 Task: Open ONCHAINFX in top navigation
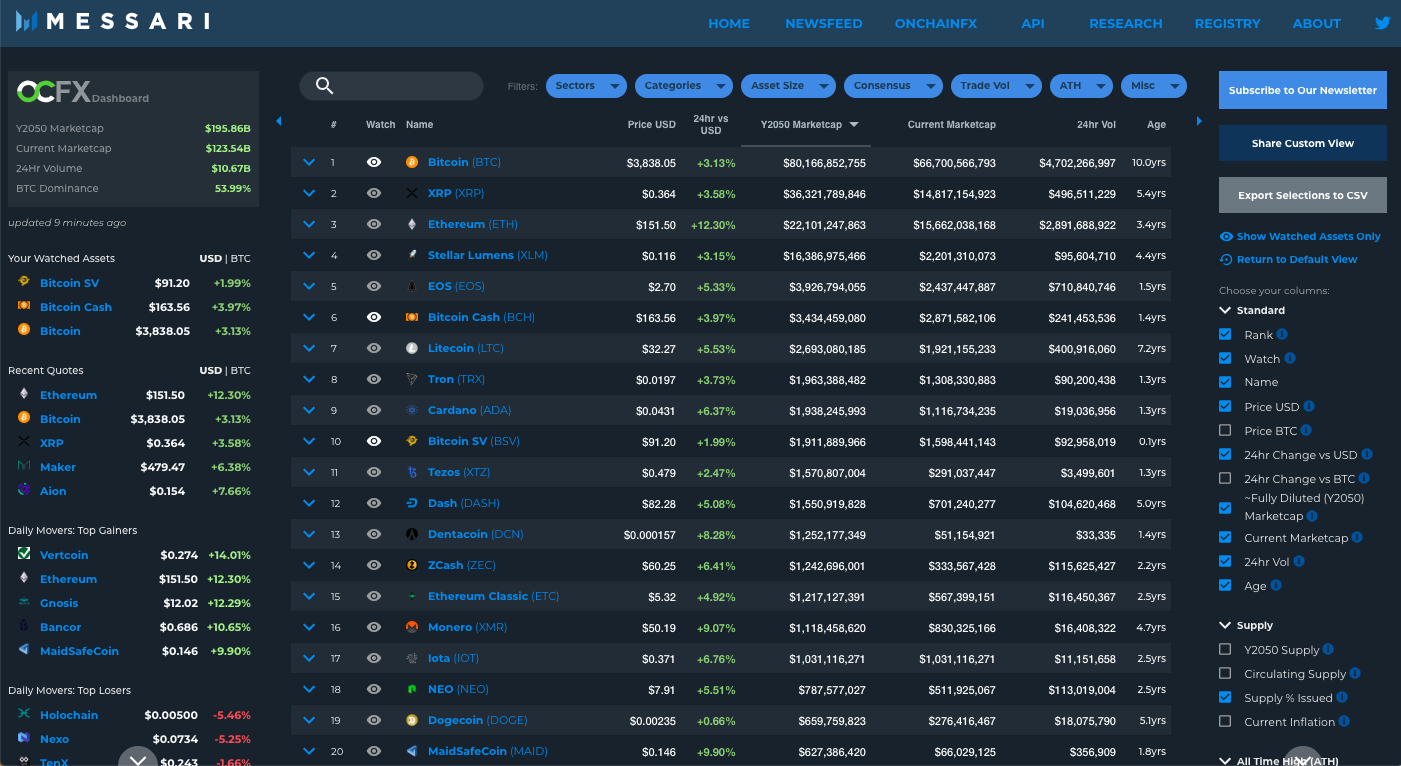click(x=936, y=23)
